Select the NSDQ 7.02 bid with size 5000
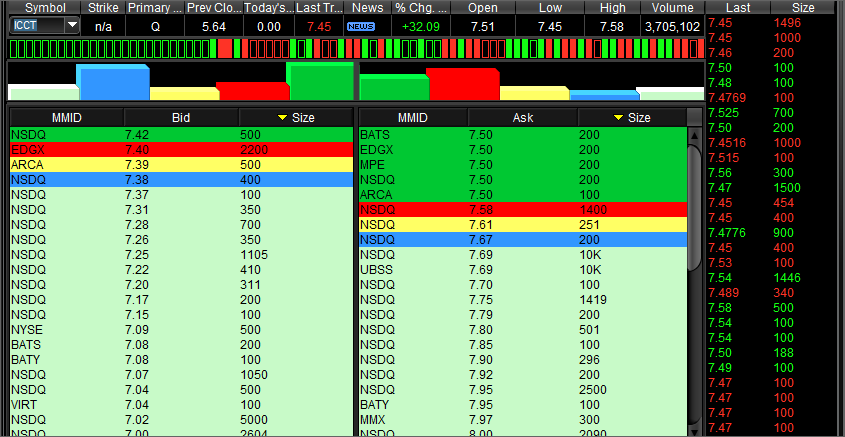The height and width of the screenshot is (437, 845). (x=182, y=419)
